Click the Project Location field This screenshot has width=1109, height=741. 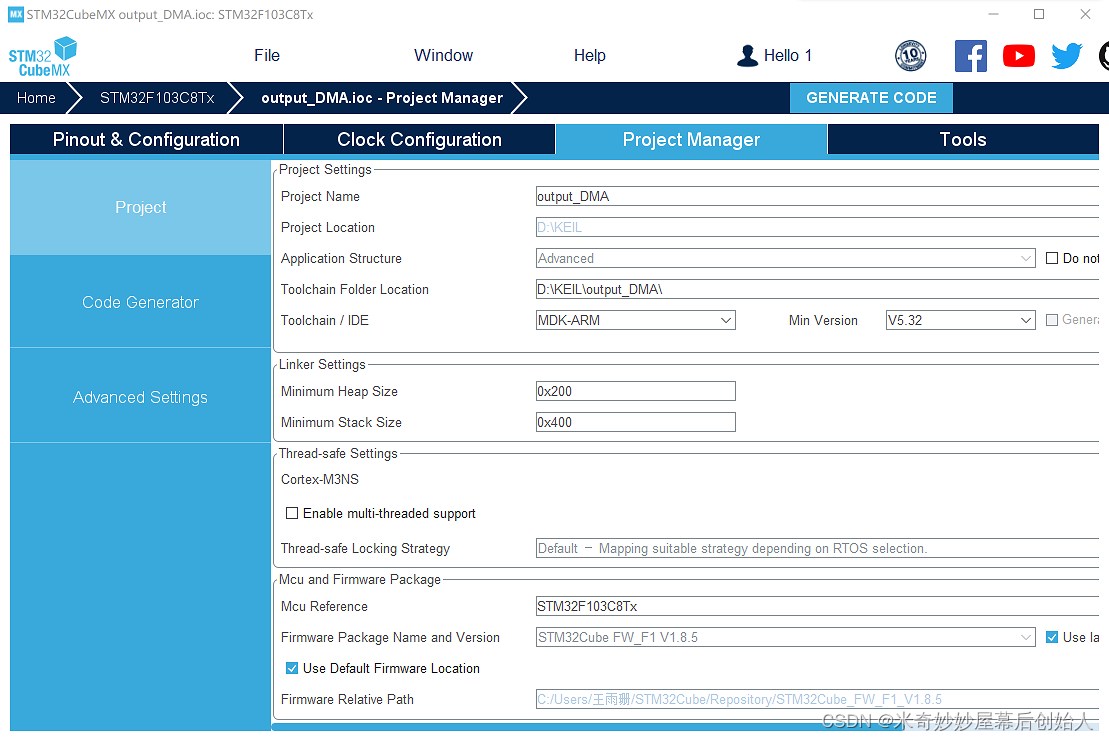pos(817,227)
